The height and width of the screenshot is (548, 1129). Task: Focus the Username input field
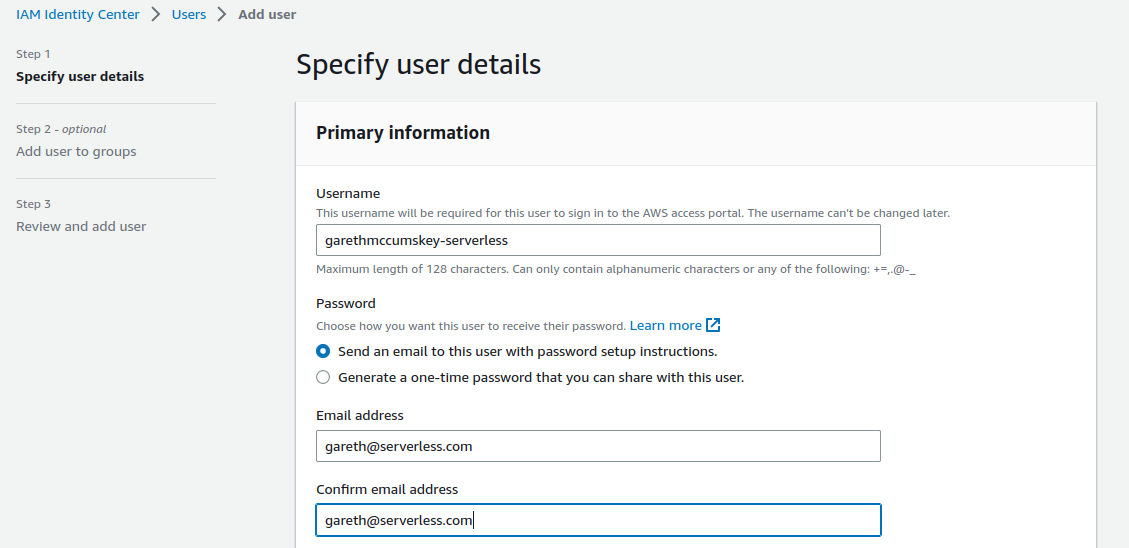tap(598, 240)
